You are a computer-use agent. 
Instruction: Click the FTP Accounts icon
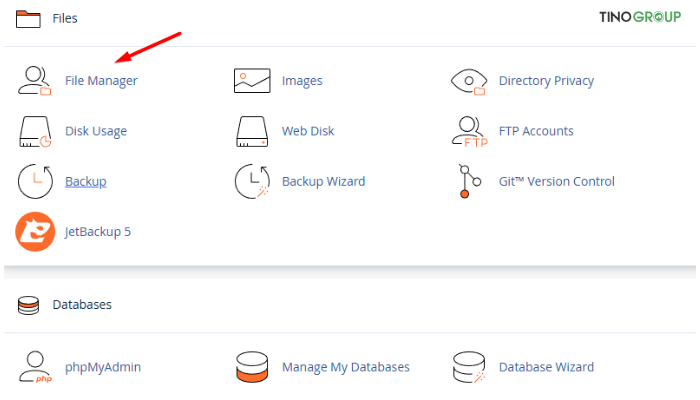(x=470, y=132)
